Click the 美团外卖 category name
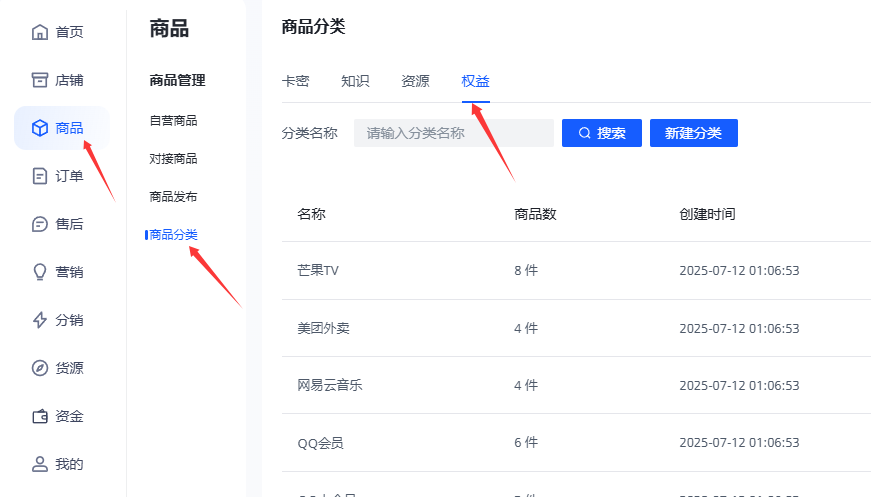Viewport: 871px width, 497px height. coord(323,328)
